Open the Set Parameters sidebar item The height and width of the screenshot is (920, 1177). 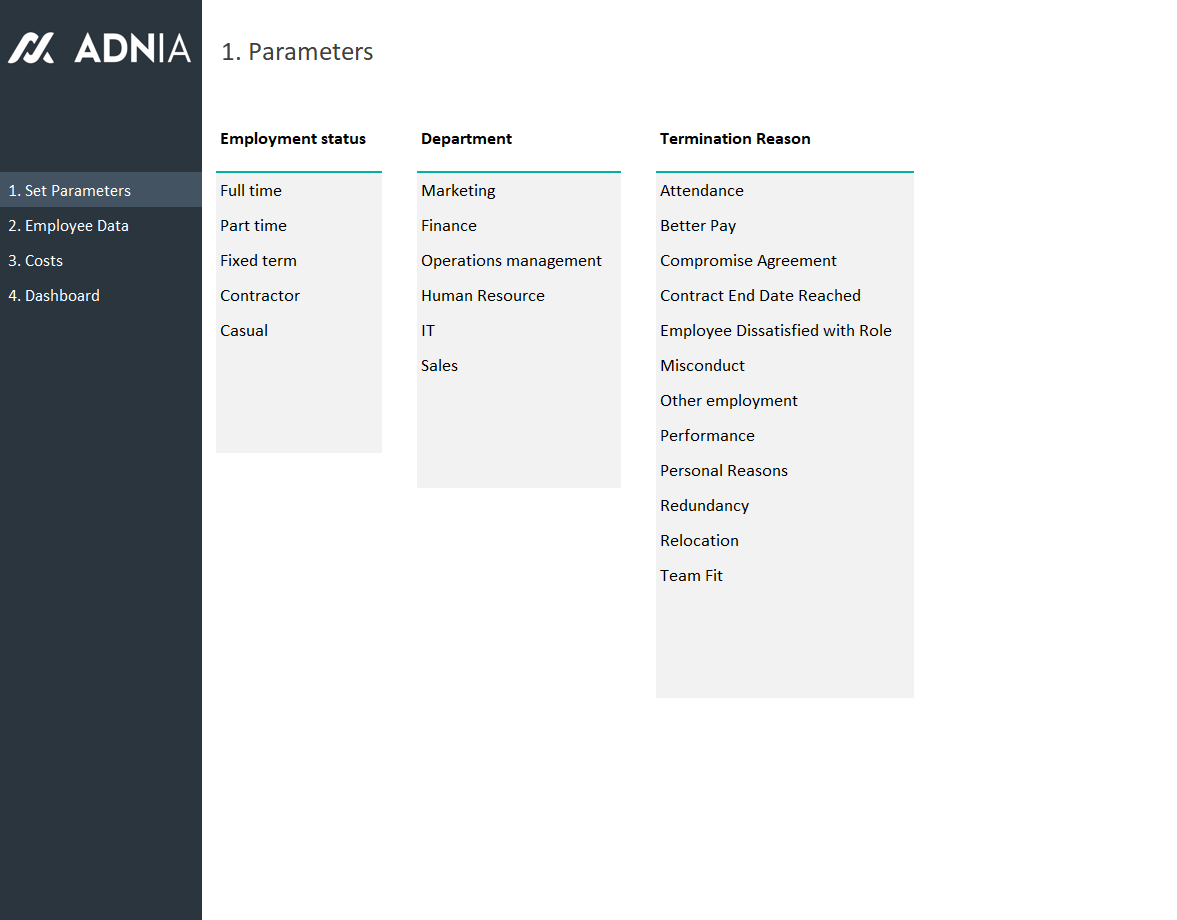(69, 190)
